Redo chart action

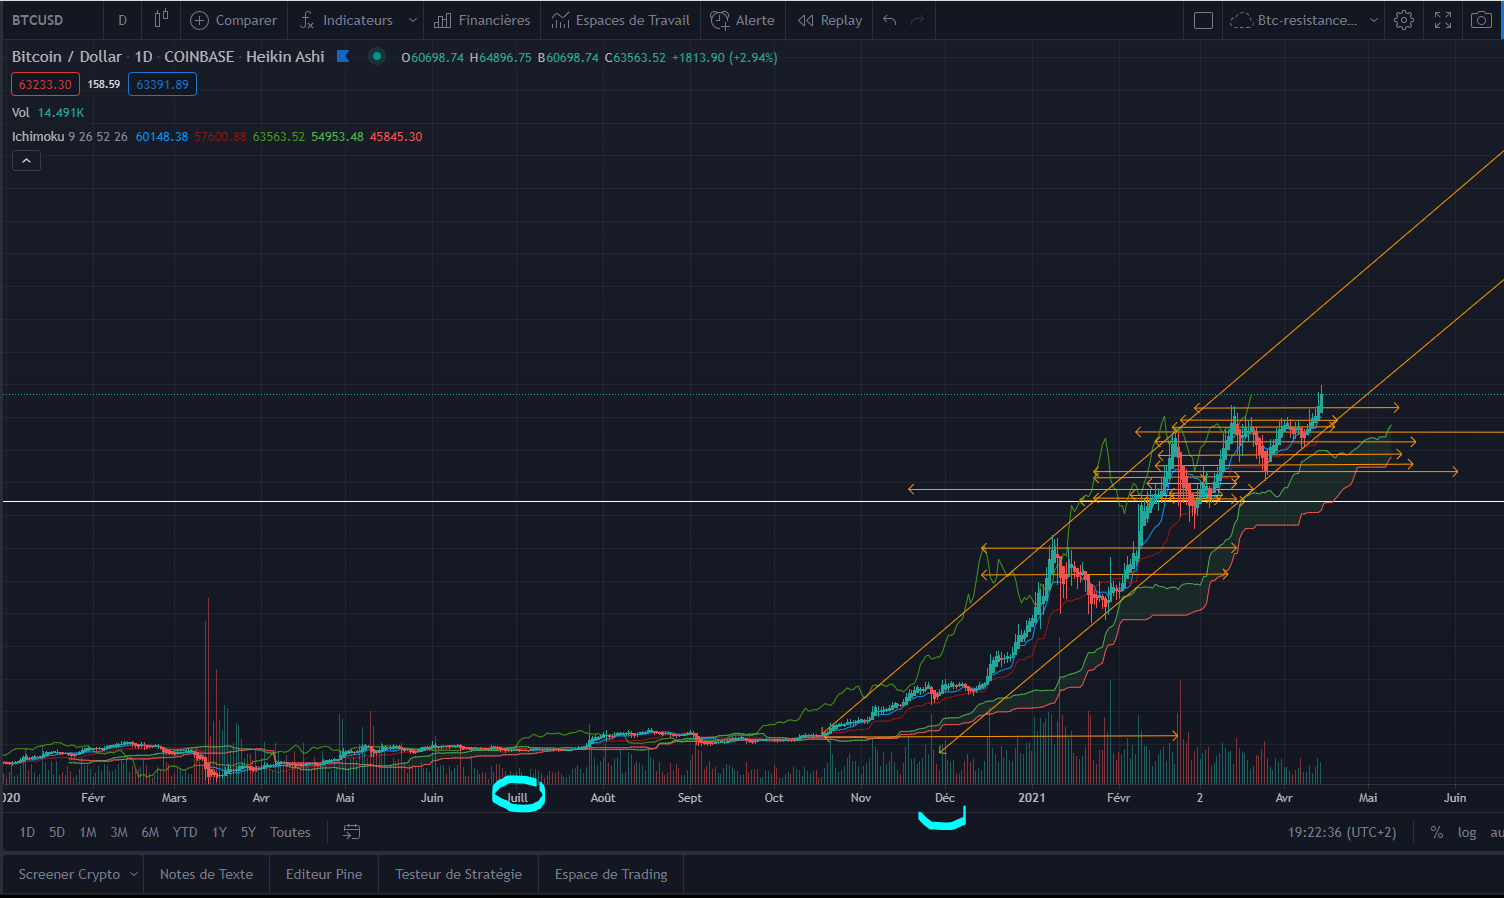[917, 20]
